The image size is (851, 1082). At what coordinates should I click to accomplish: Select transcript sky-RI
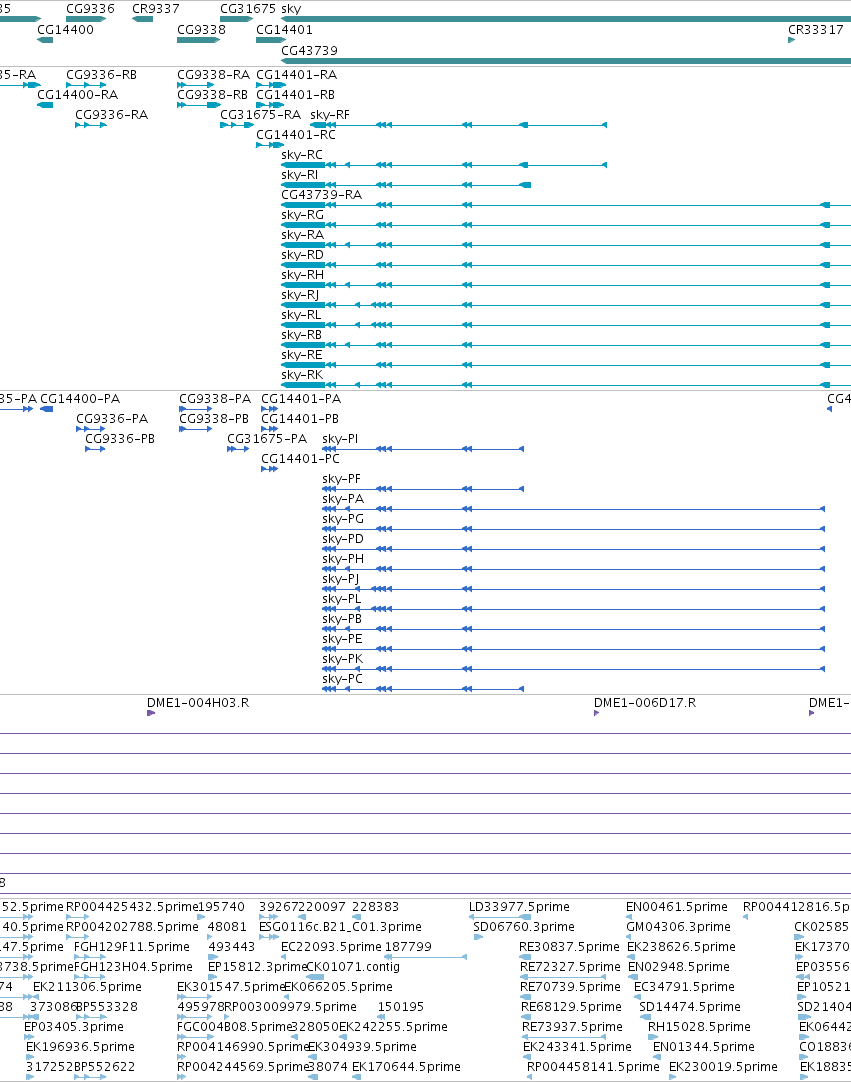(300, 175)
